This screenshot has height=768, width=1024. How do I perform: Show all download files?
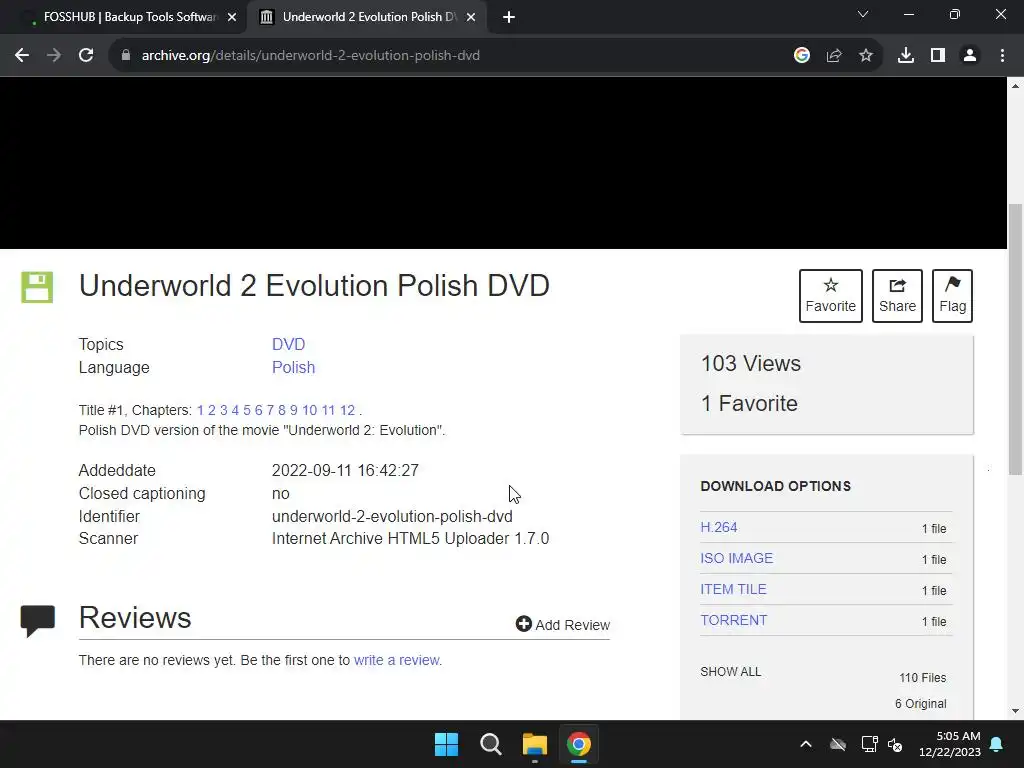coord(730,671)
